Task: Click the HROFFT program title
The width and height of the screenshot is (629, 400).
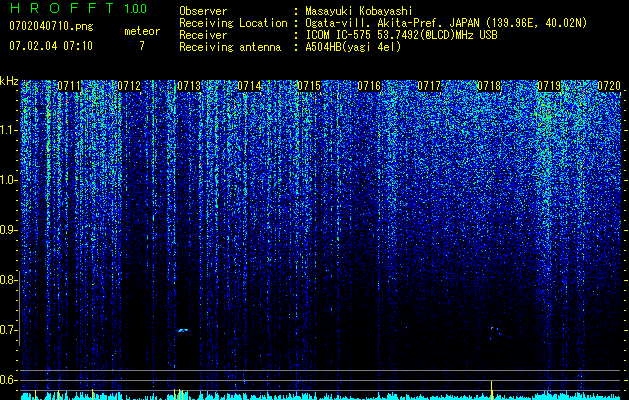Action: point(62,8)
